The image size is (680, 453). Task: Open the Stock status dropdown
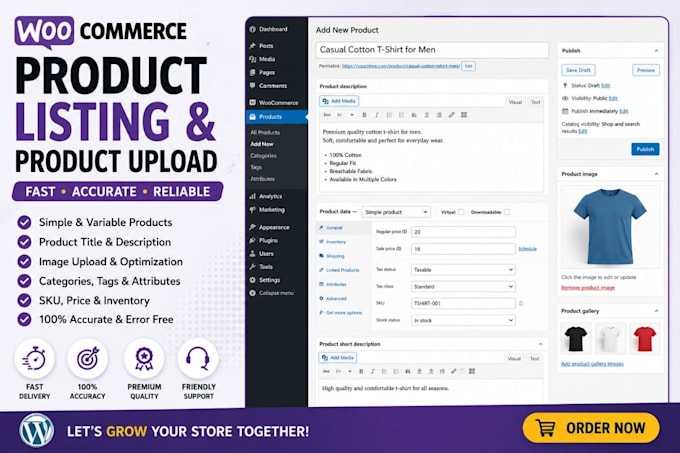click(463, 320)
